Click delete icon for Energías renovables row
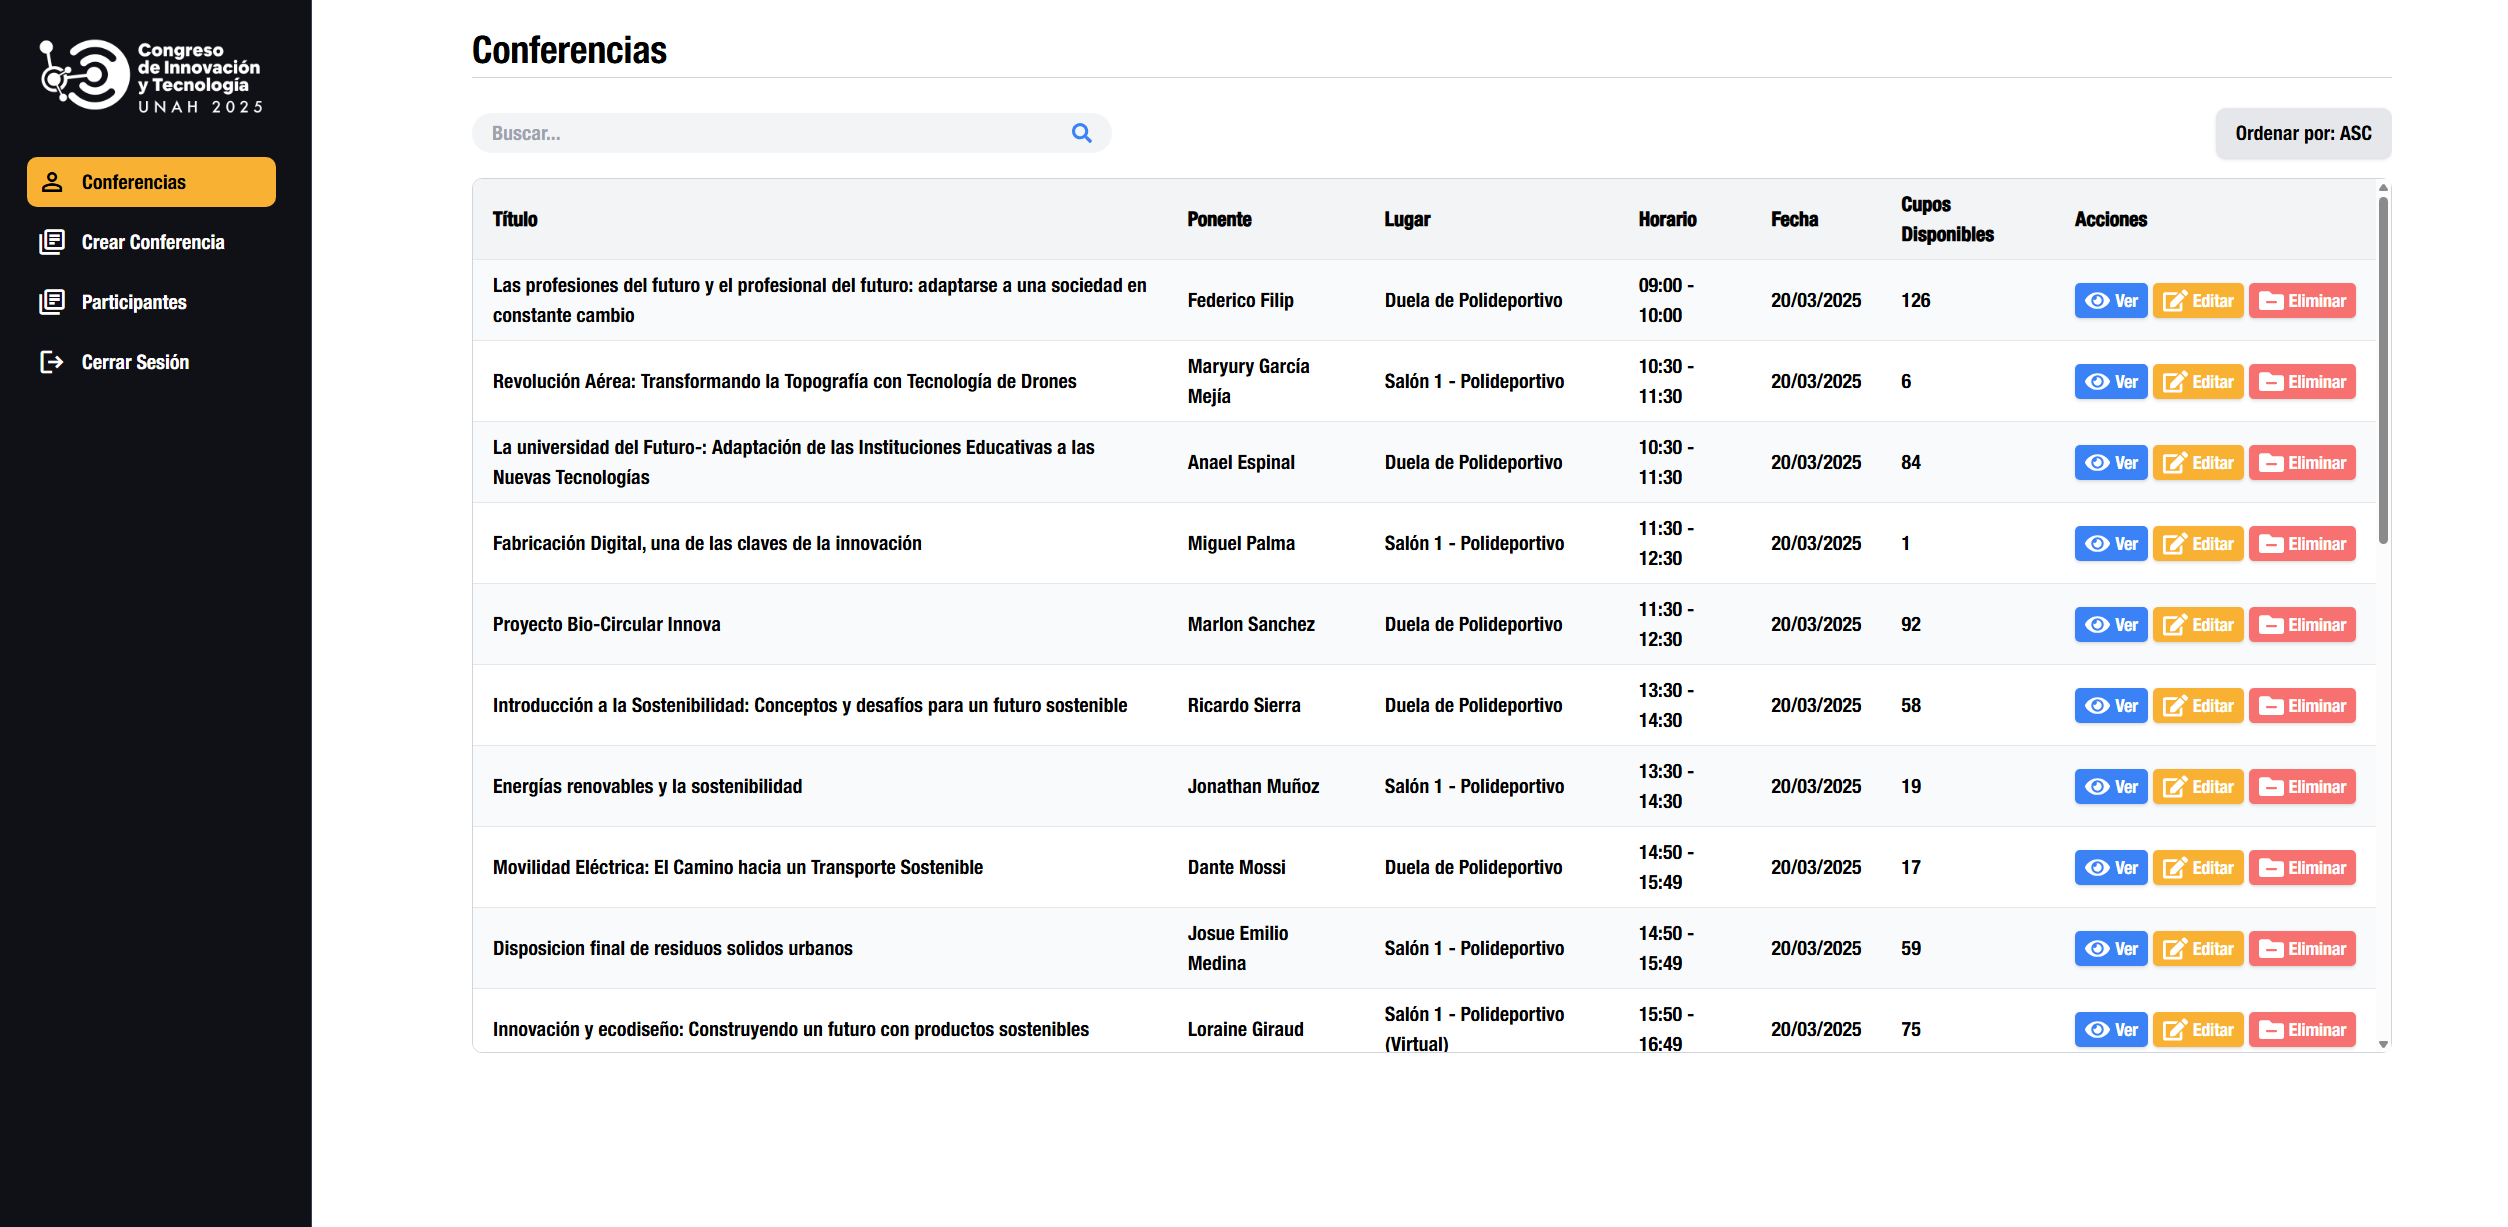Image resolution: width=2508 pixels, height=1227 pixels. pyautogui.click(x=2271, y=787)
